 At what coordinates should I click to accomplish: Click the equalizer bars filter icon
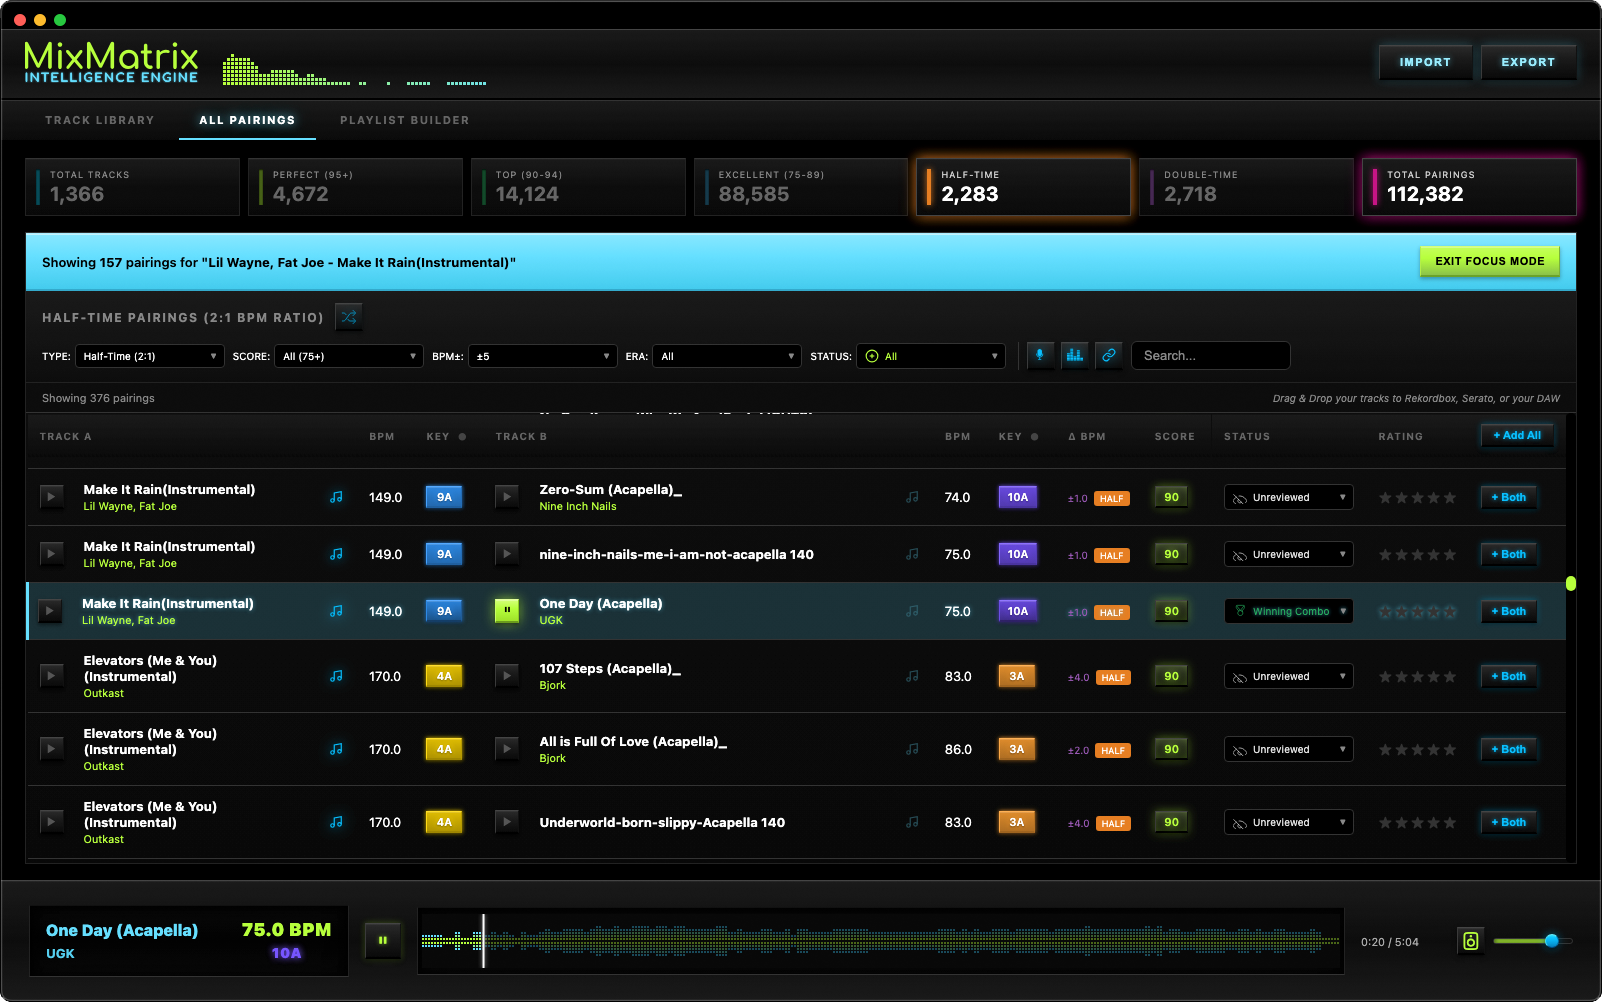click(1074, 355)
